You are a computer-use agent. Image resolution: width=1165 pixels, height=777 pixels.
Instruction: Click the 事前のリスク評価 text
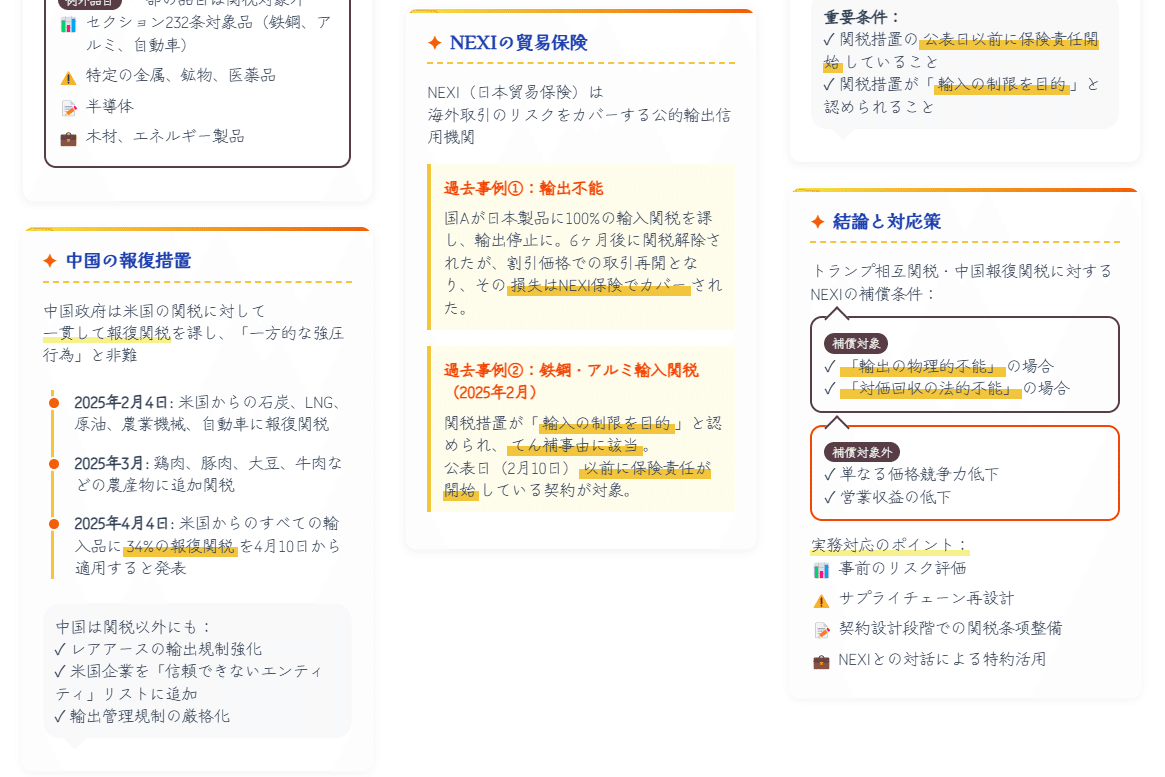903,568
